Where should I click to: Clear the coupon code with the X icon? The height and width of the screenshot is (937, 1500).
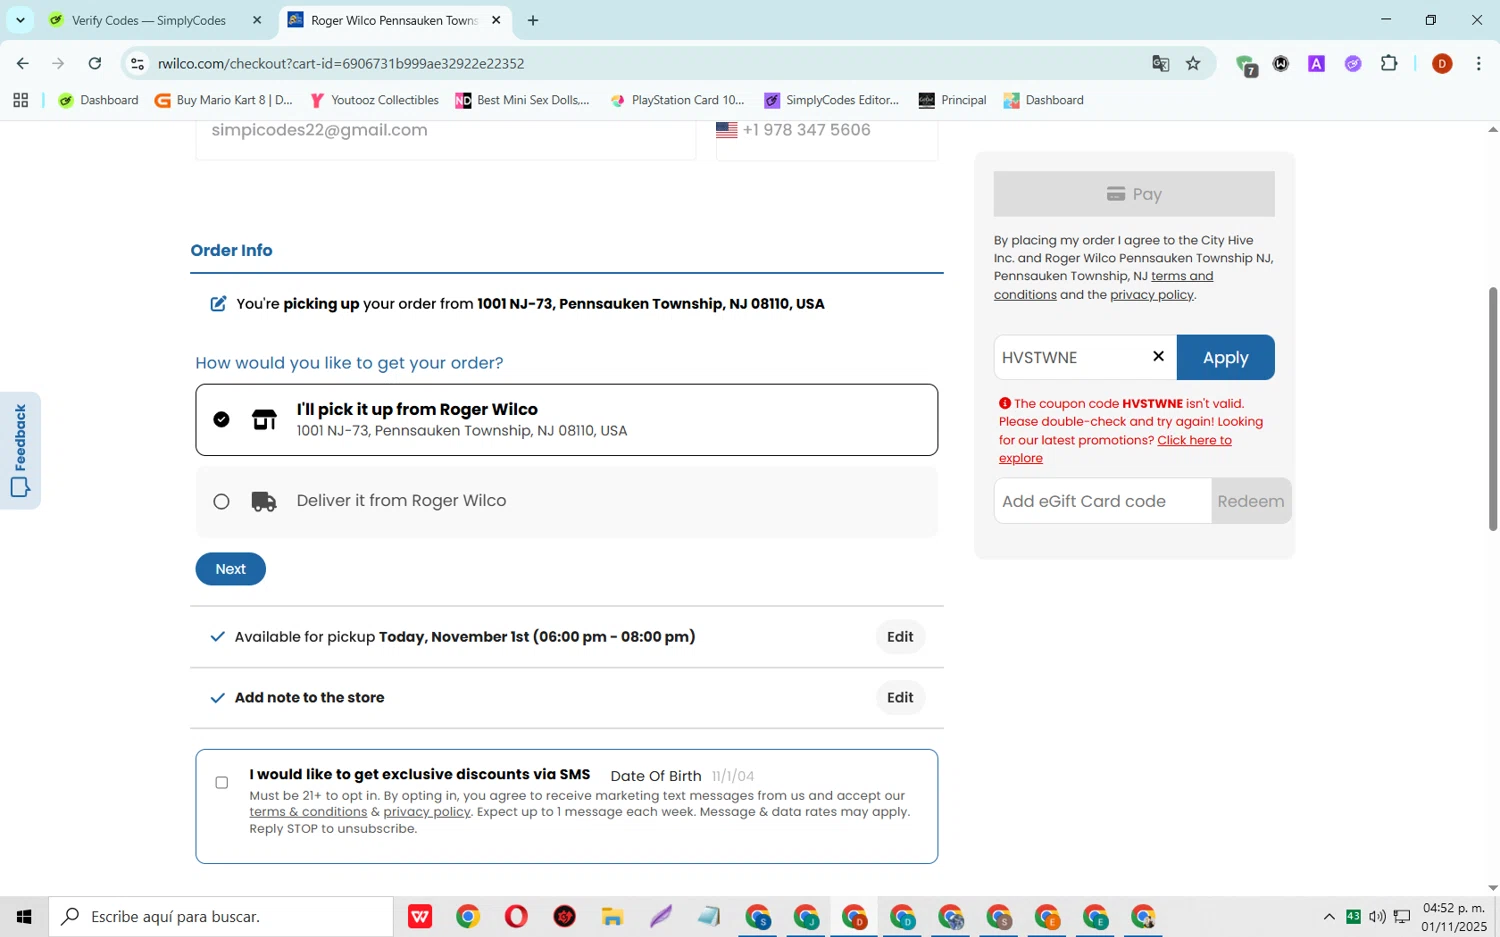tap(1158, 356)
